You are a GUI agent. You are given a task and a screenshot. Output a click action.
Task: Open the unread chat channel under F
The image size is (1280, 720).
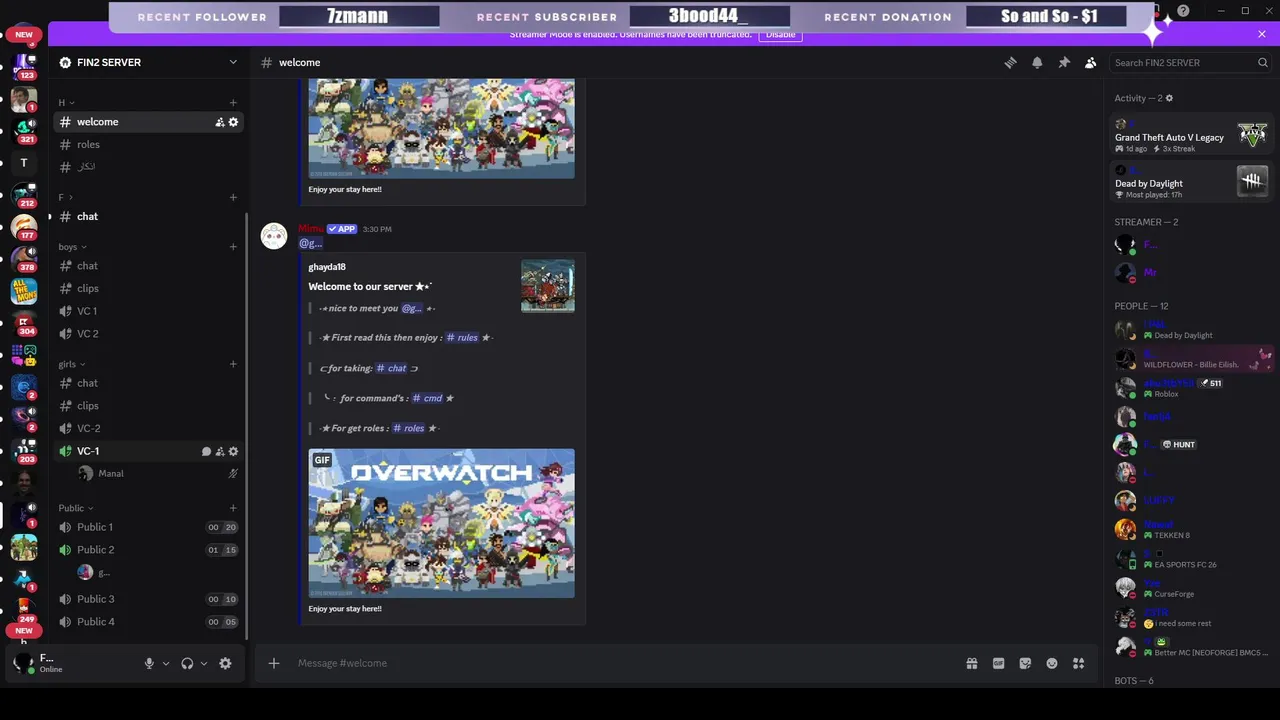[x=147, y=216]
